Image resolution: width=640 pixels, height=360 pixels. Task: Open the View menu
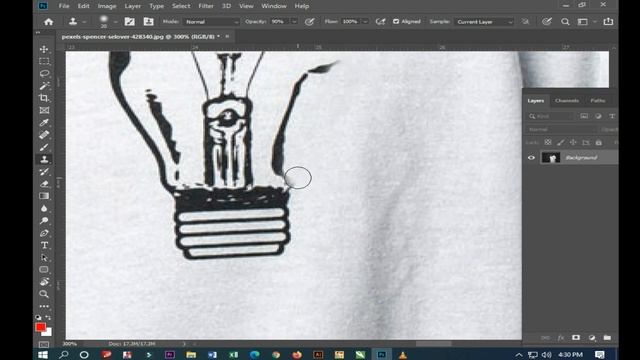(x=246, y=6)
